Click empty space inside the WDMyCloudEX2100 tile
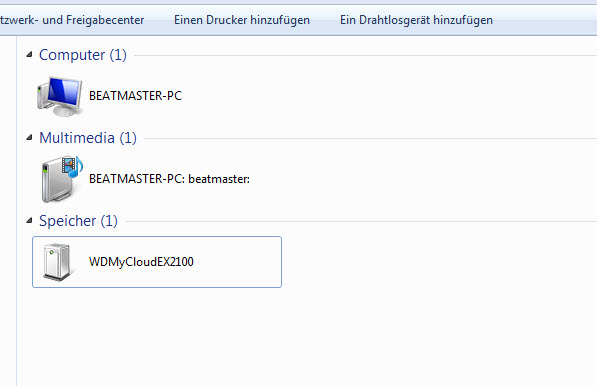This screenshot has width=597, height=386. coord(238,262)
